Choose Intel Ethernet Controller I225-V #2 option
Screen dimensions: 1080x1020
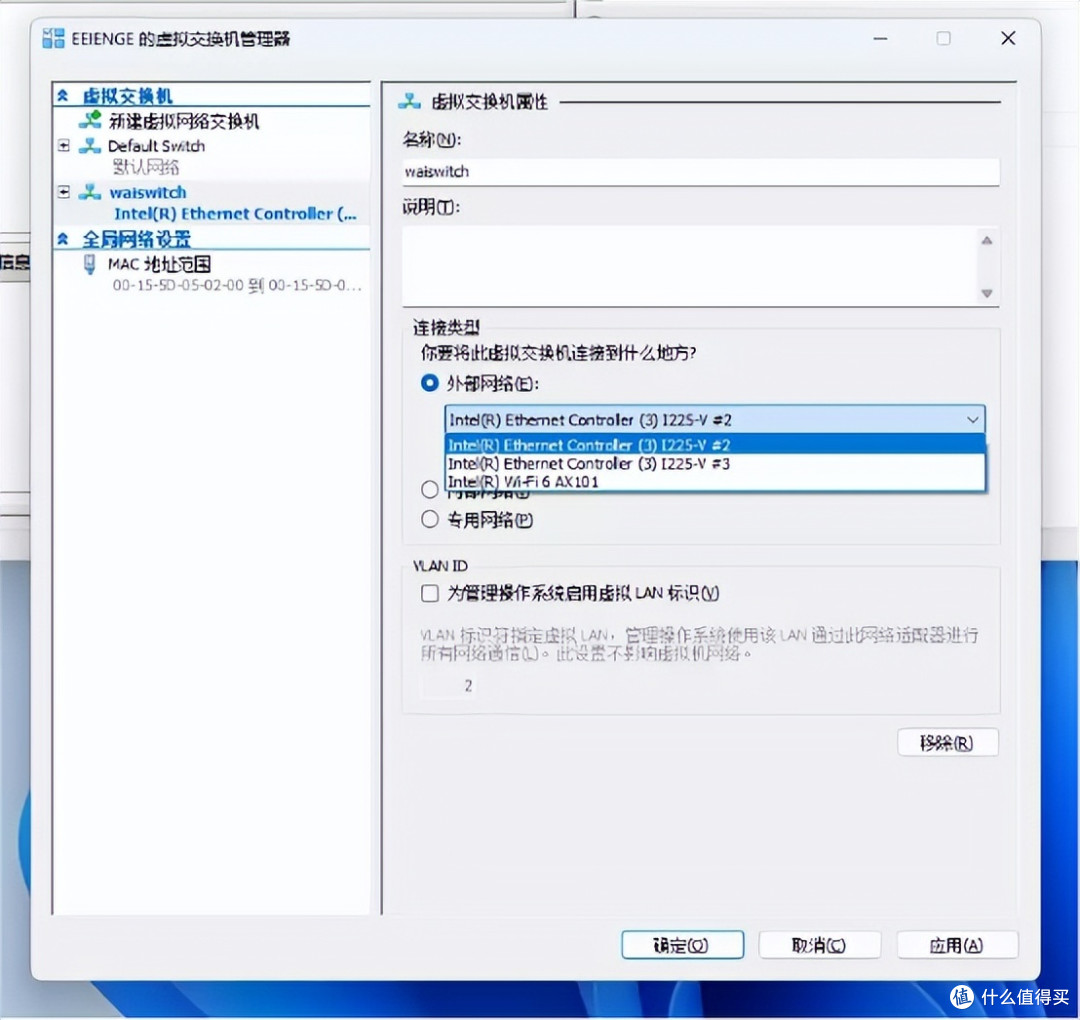(715, 445)
